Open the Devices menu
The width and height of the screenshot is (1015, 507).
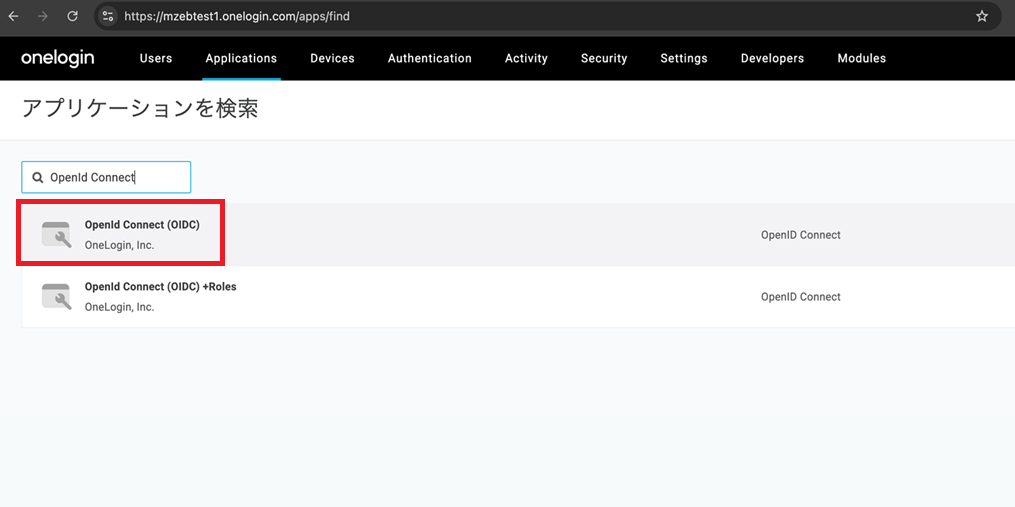pyautogui.click(x=332, y=59)
